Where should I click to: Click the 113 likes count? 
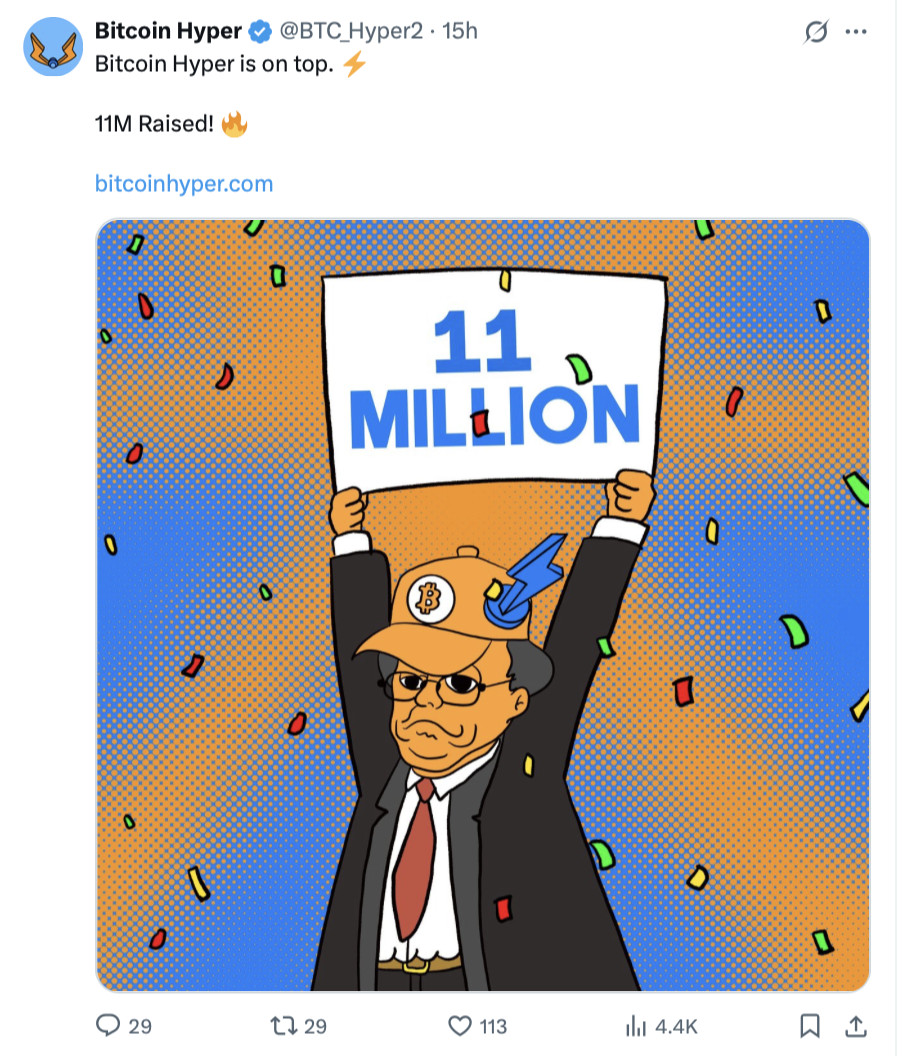pyautogui.click(x=492, y=1026)
